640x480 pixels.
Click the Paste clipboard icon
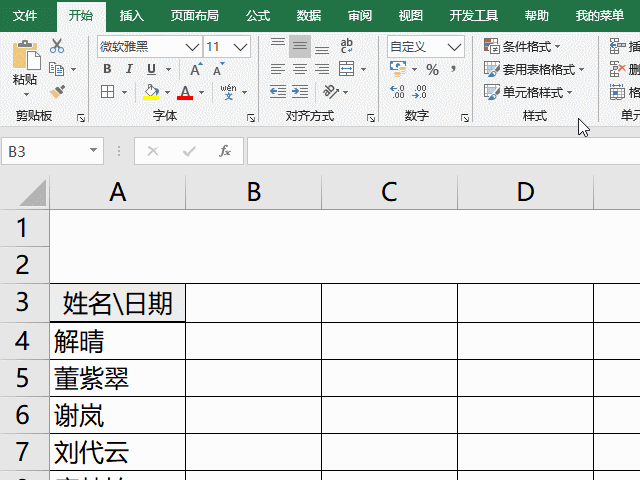click(26, 55)
